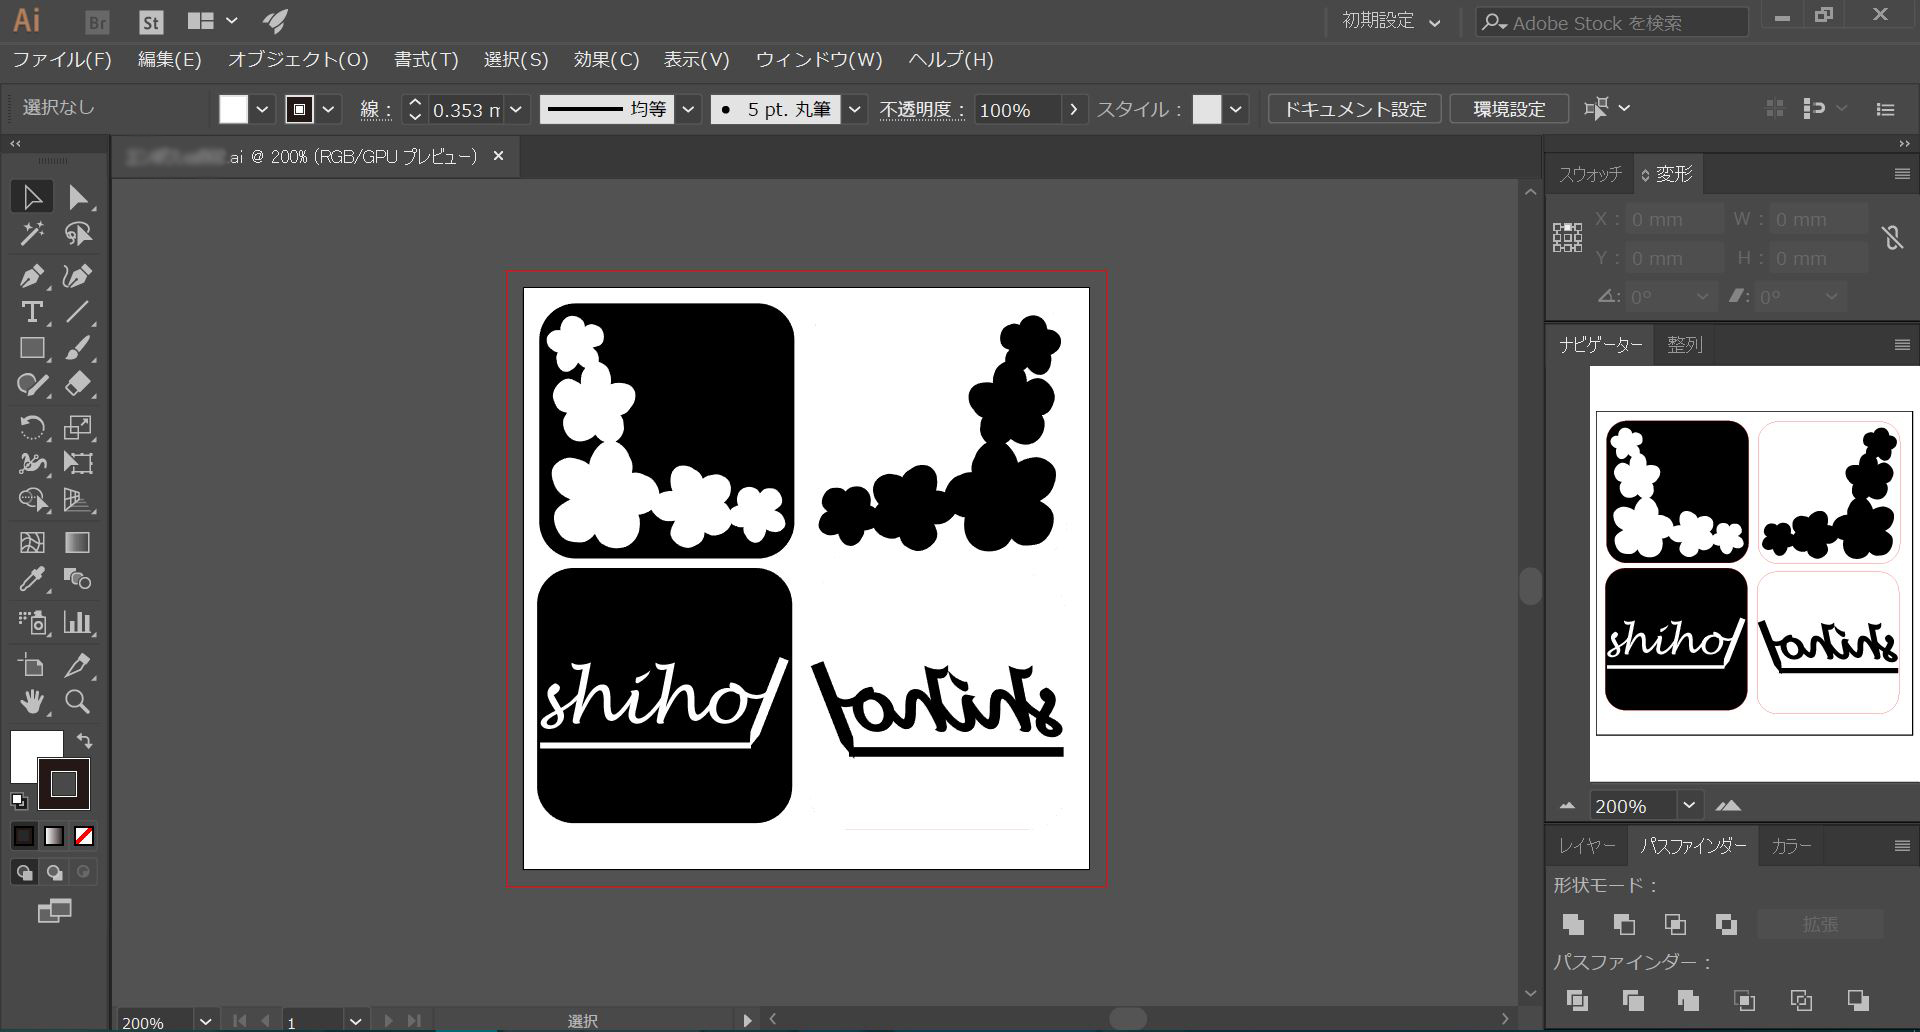Choose the Eraser tool
This screenshot has width=1920, height=1032.
78,385
